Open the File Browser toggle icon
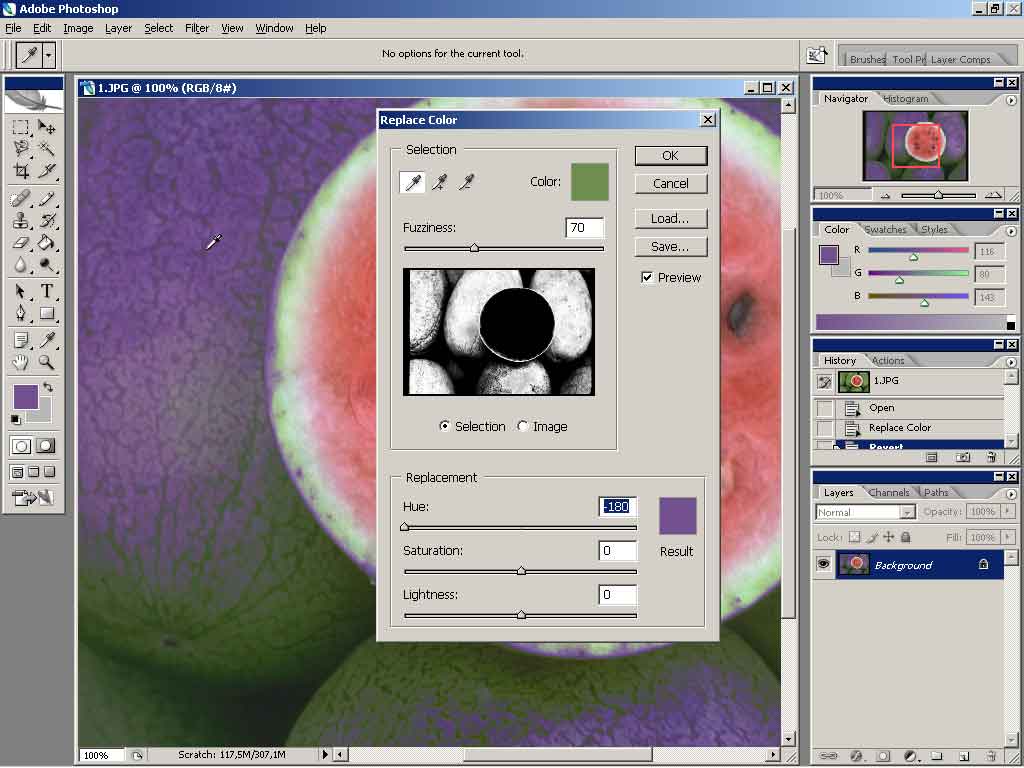1024x768 pixels. tap(817, 55)
